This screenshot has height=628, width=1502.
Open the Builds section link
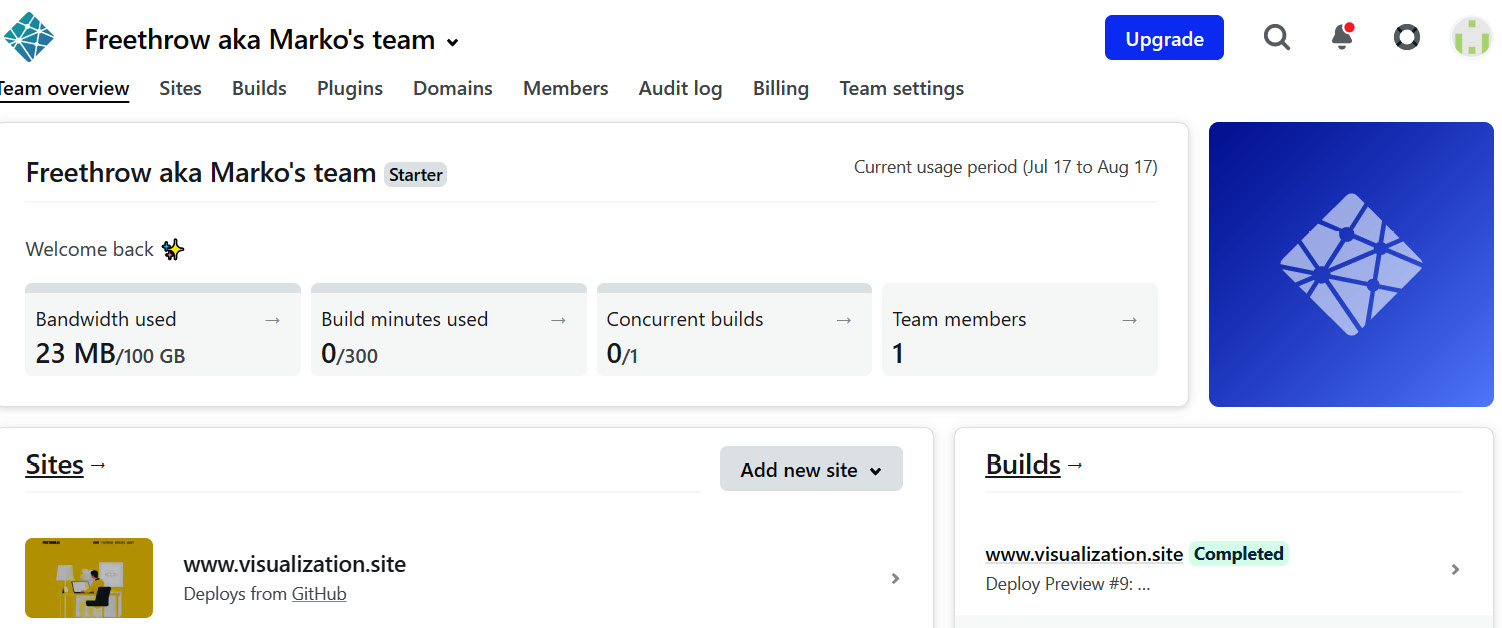pos(1023,463)
